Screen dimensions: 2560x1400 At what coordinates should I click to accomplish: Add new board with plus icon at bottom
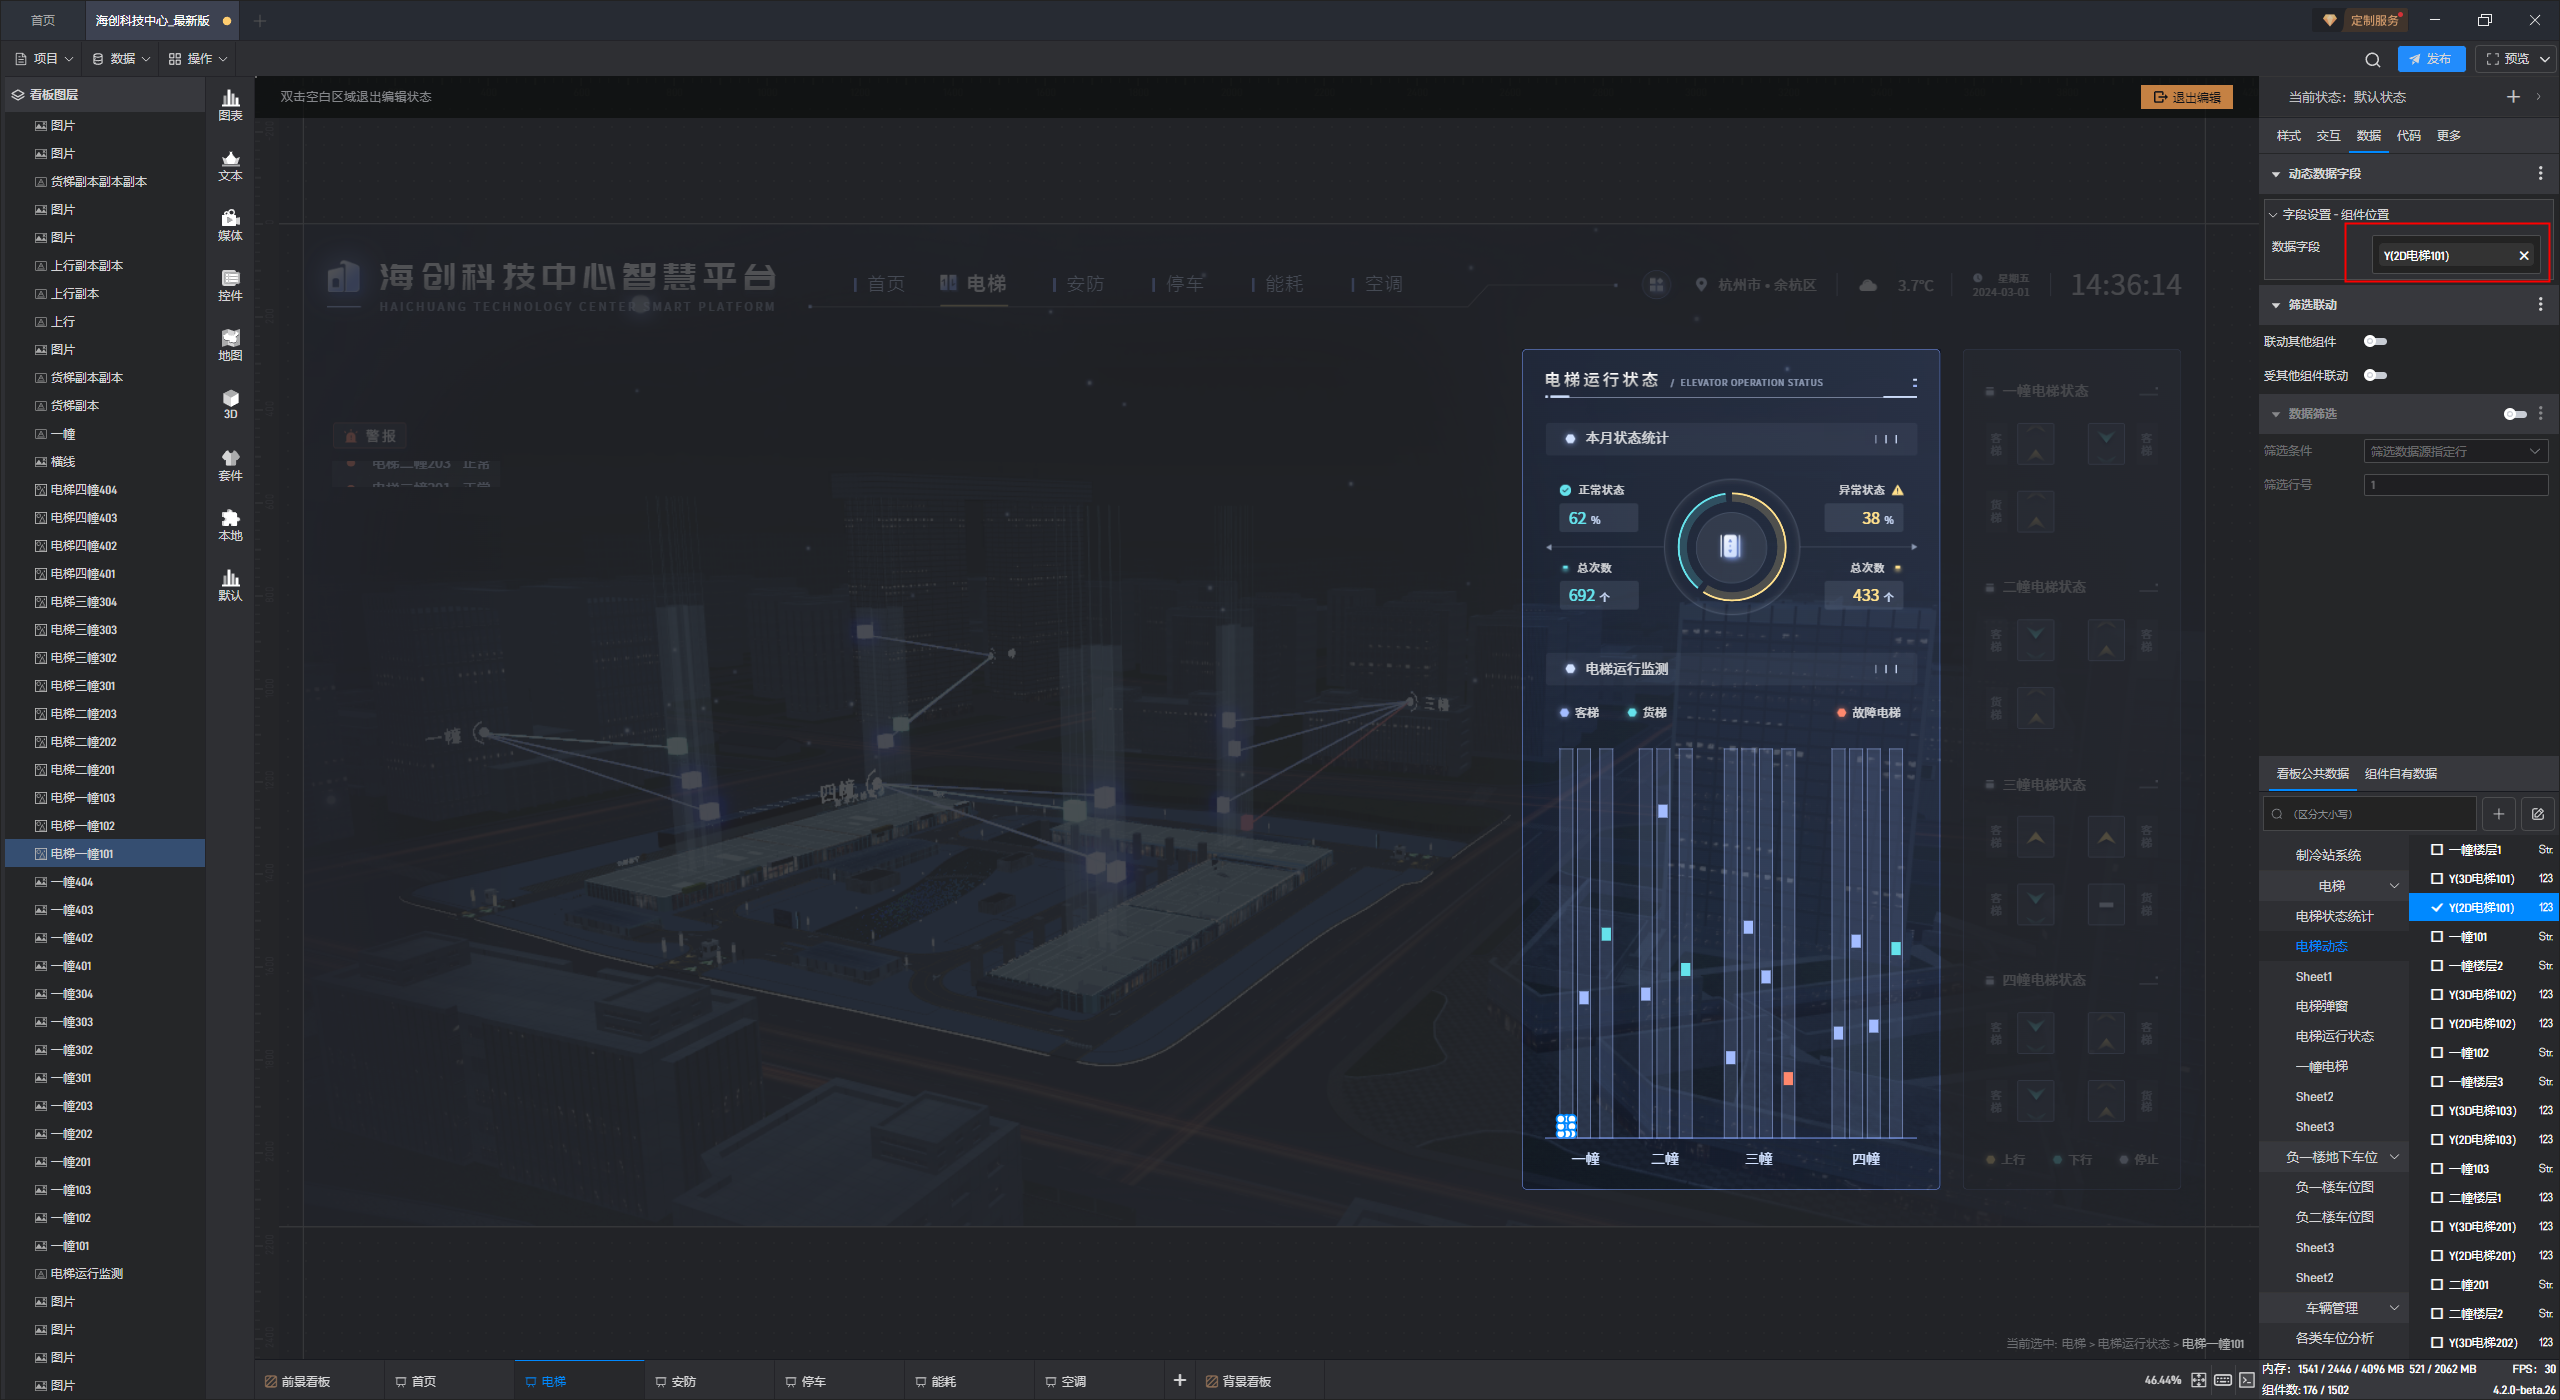1180,1380
